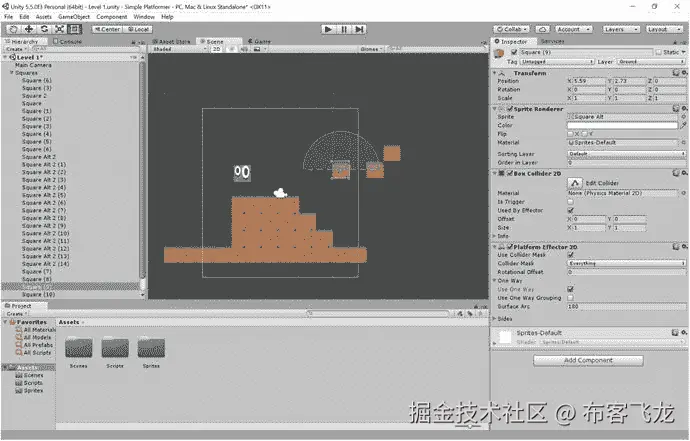The width and height of the screenshot is (690, 441).
Task: Open the Collab dropdown
Action: [511, 29]
